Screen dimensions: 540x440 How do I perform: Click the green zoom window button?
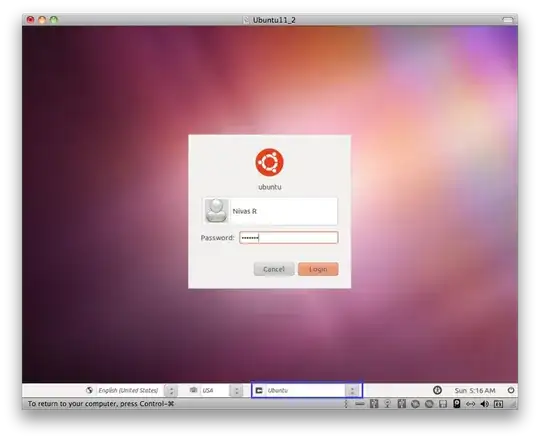pyautogui.click(x=54, y=20)
